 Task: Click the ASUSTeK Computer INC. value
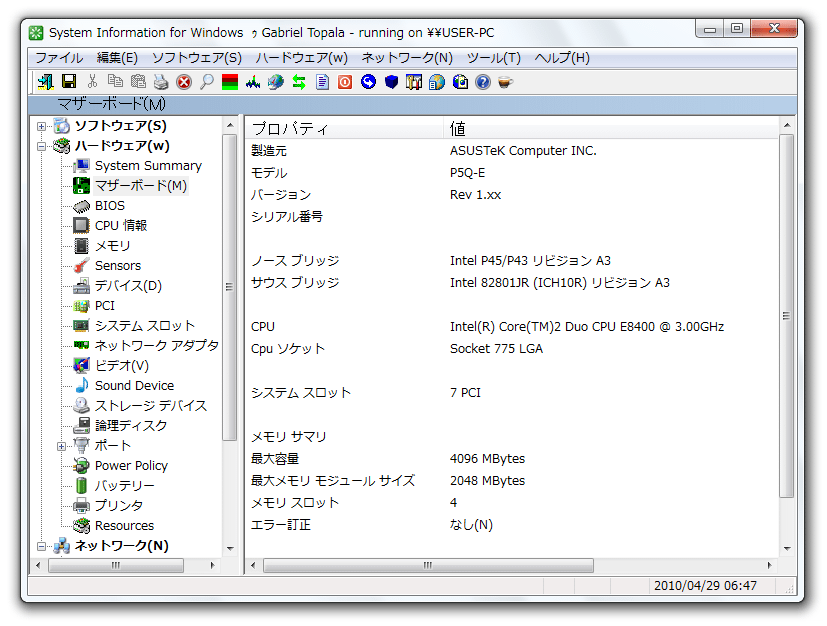(523, 151)
